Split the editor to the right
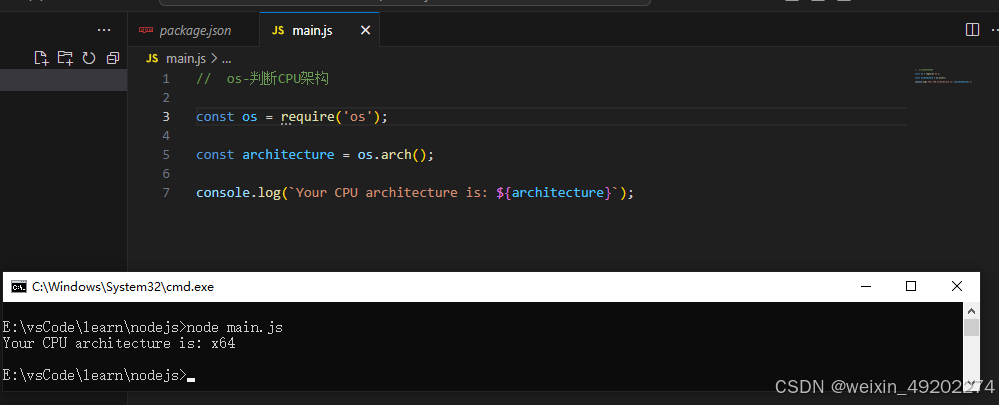Viewport: 999px width, 405px height. (x=972, y=30)
